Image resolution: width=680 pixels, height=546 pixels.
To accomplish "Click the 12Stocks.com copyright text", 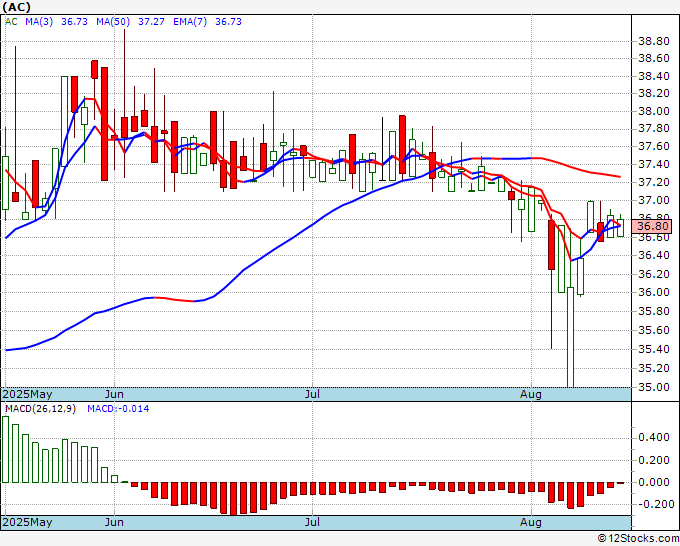I will [x=638, y=539].
